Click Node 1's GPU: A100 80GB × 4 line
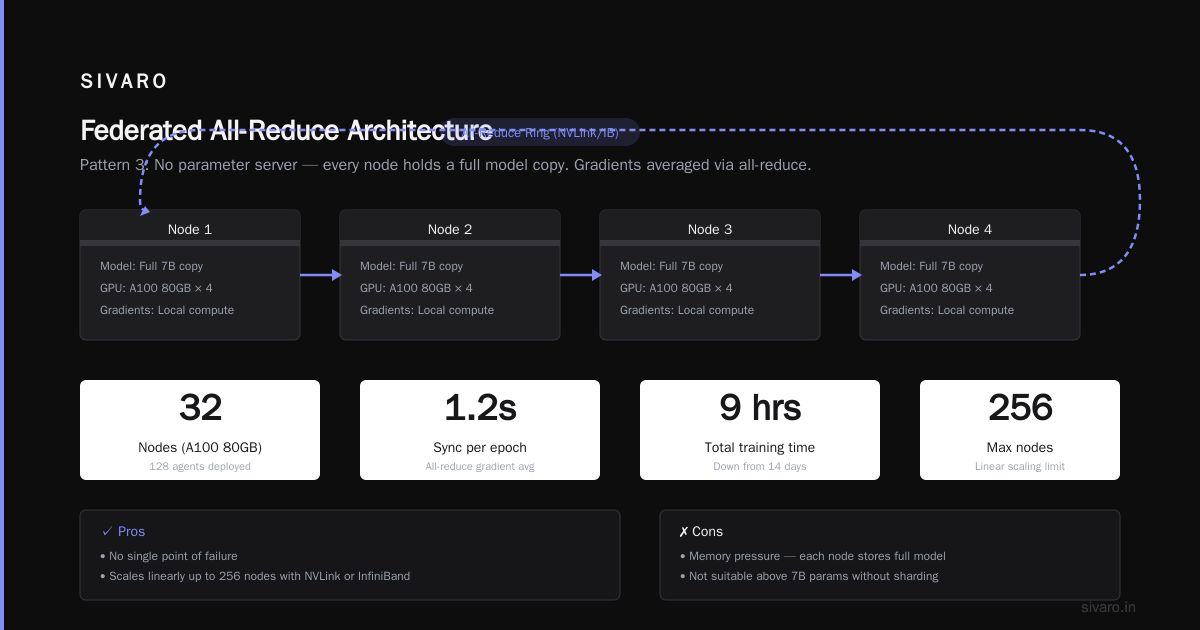Viewport: 1200px width, 630px height. tap(156, 288)
